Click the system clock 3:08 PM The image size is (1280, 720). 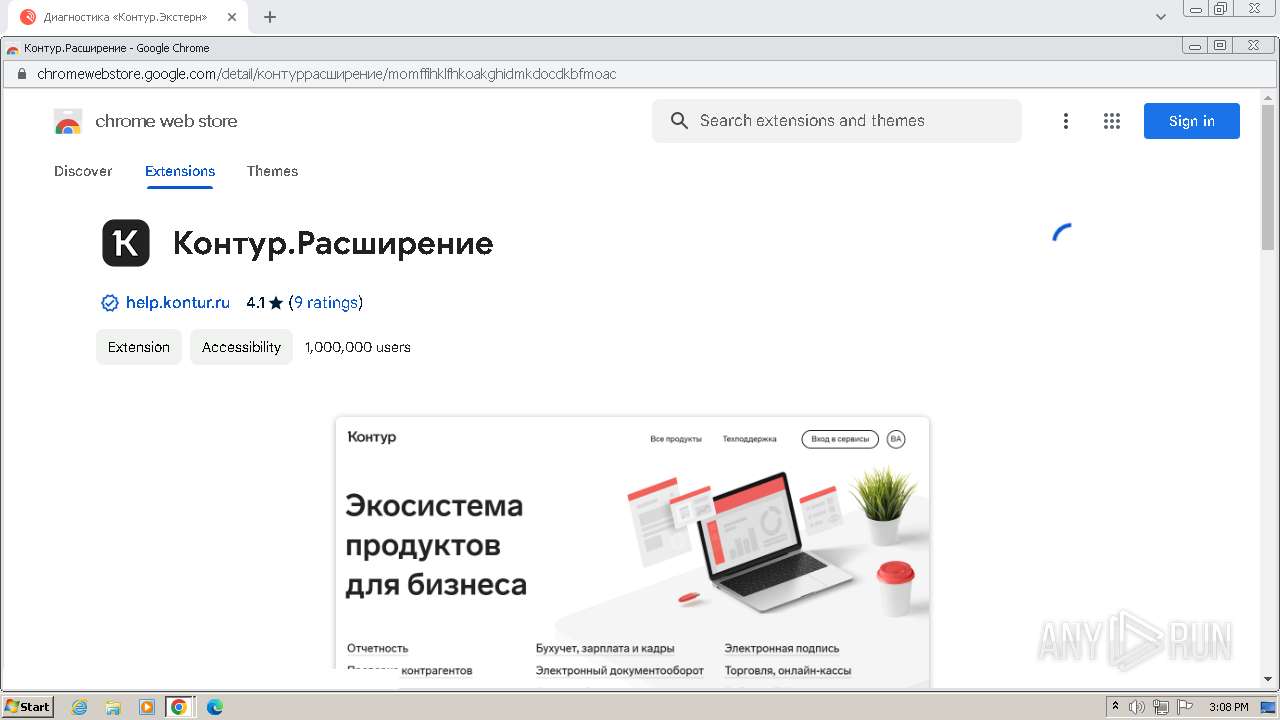pyautogui.click(x=1228, y=707)
